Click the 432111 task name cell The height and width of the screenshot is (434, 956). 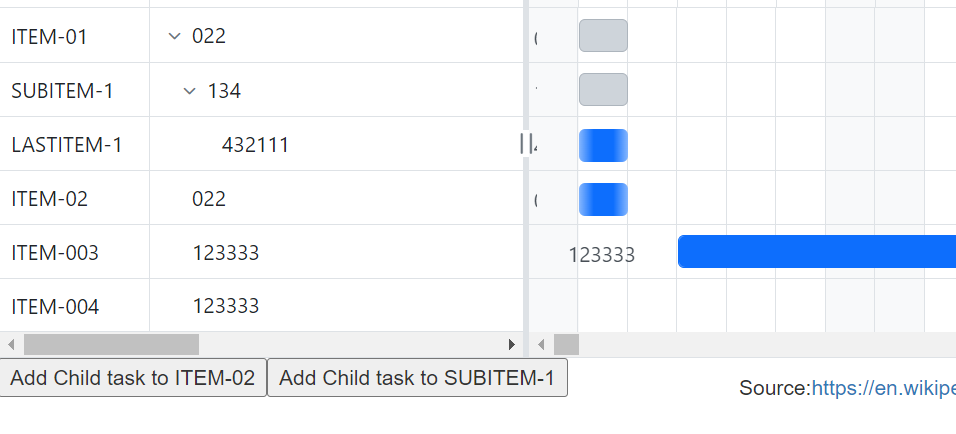tap(255, 145)
